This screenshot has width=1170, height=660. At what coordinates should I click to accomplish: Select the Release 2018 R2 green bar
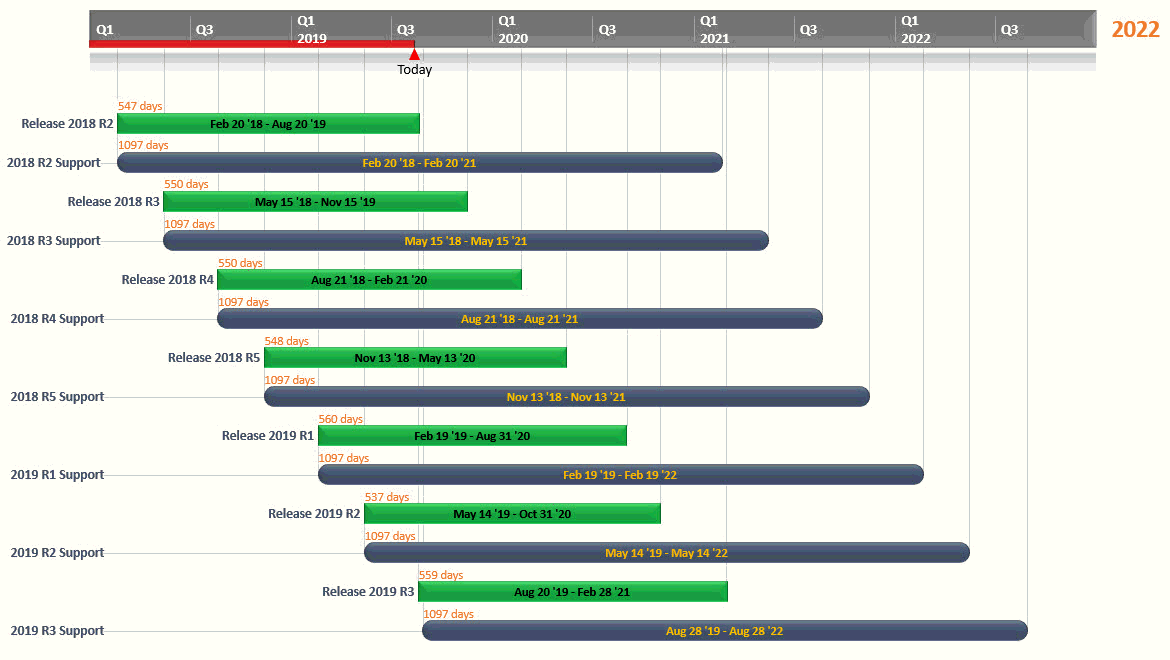pyautogui.click(x=268, y=124)
